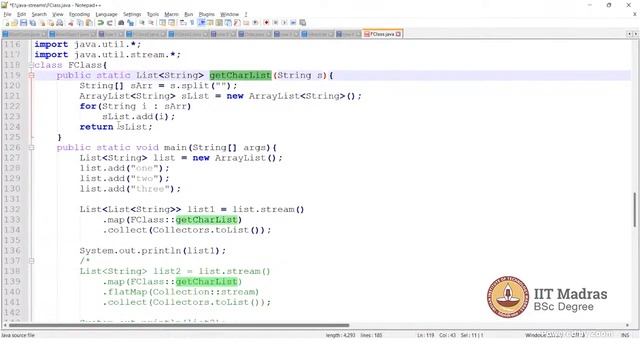
Task: Click the Save All toolbar icon
Action: (33, 22)
